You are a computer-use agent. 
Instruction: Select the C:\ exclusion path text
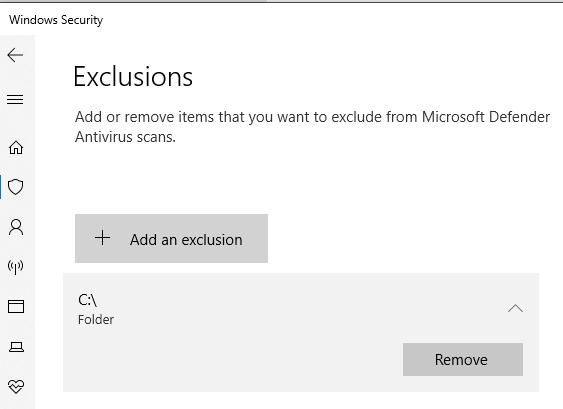(x=87, y=300)
